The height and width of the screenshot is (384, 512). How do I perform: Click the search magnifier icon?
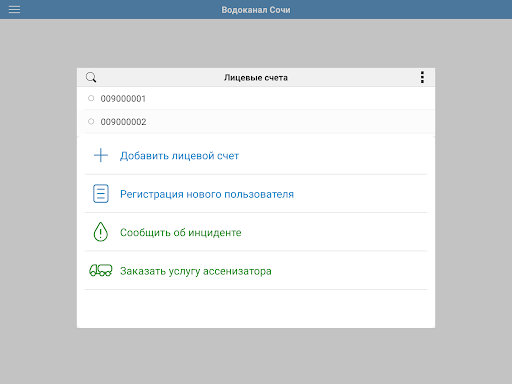[x=91, y=77]
